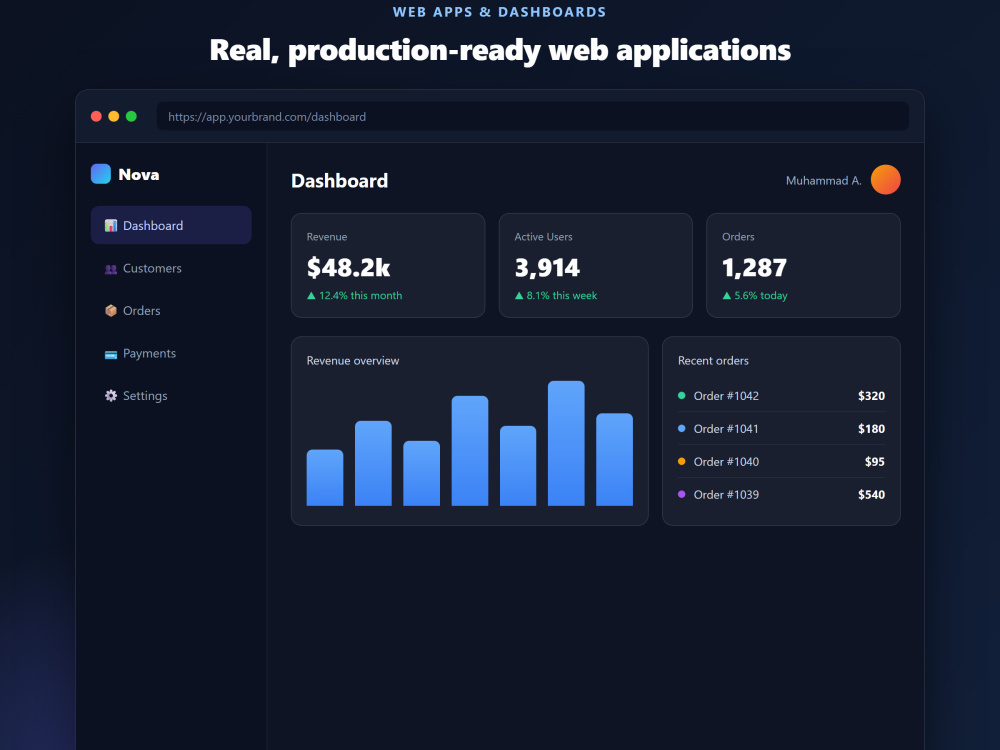This screenshot has height=750, width=1000.
Task: Select Payments in the sidebar
Action: point(171,353)
